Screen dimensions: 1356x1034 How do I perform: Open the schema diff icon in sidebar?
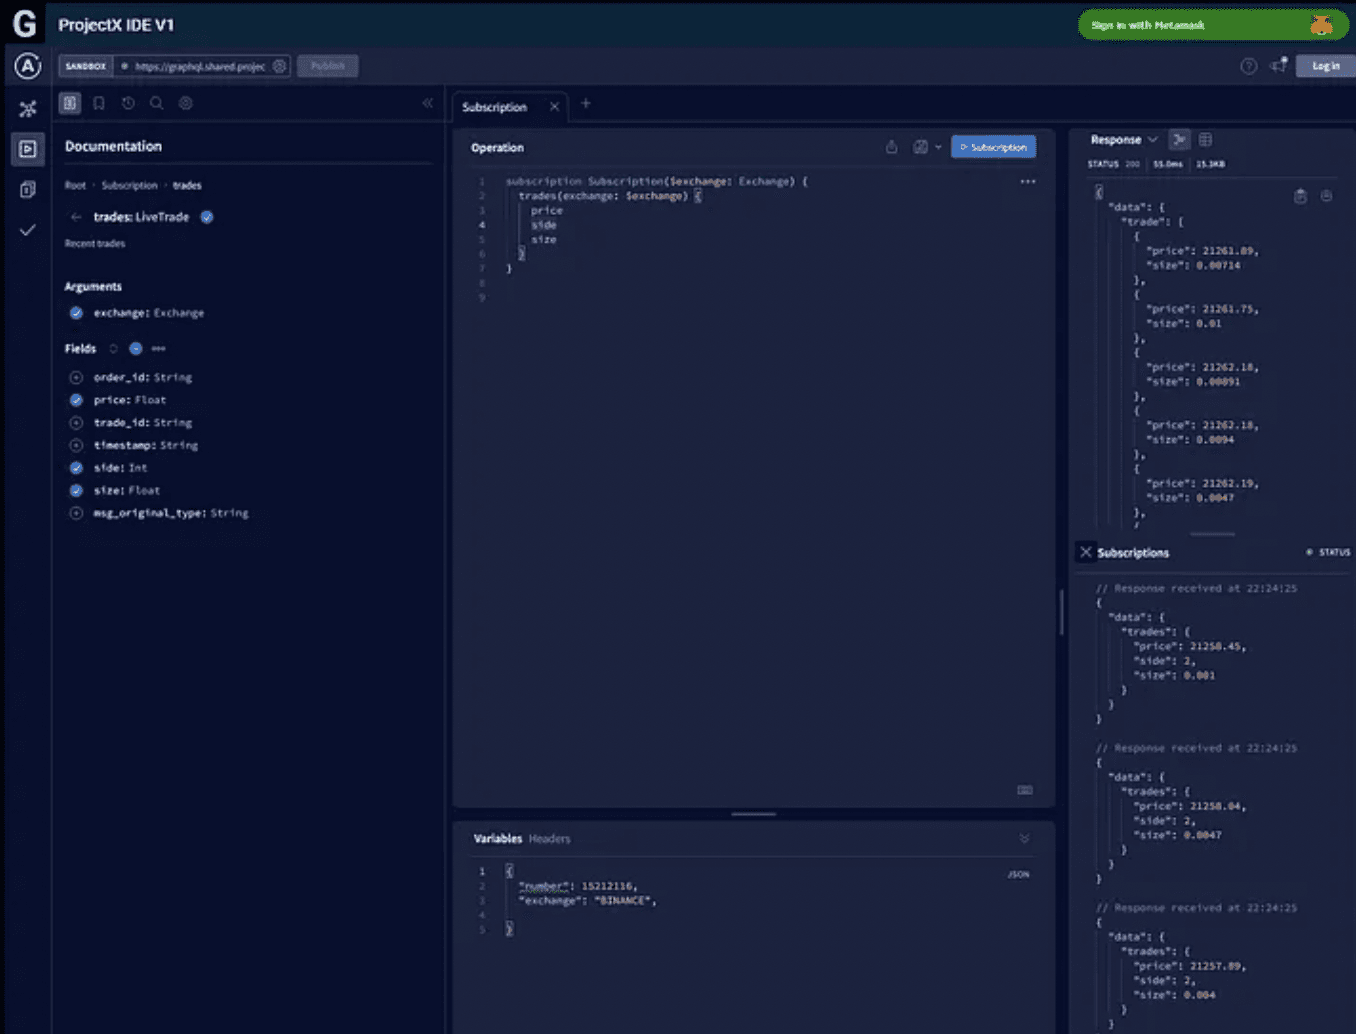27,189
